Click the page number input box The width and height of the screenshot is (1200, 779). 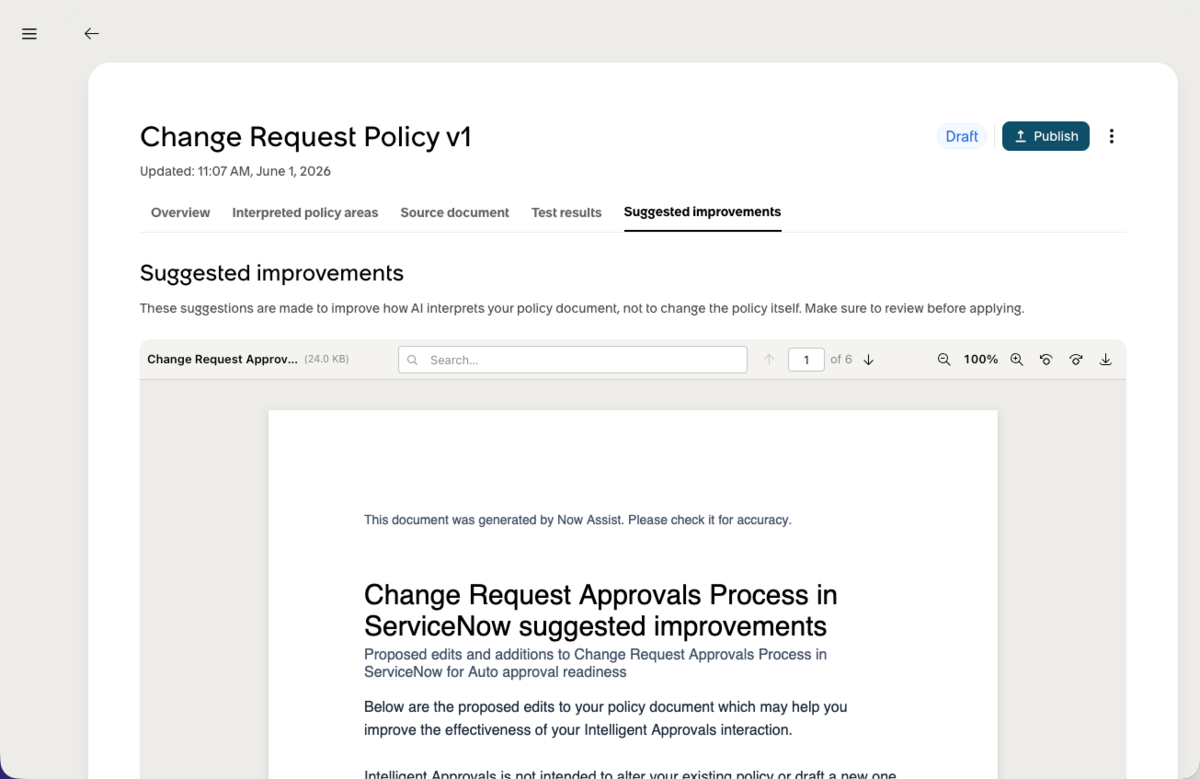point(806,359)
